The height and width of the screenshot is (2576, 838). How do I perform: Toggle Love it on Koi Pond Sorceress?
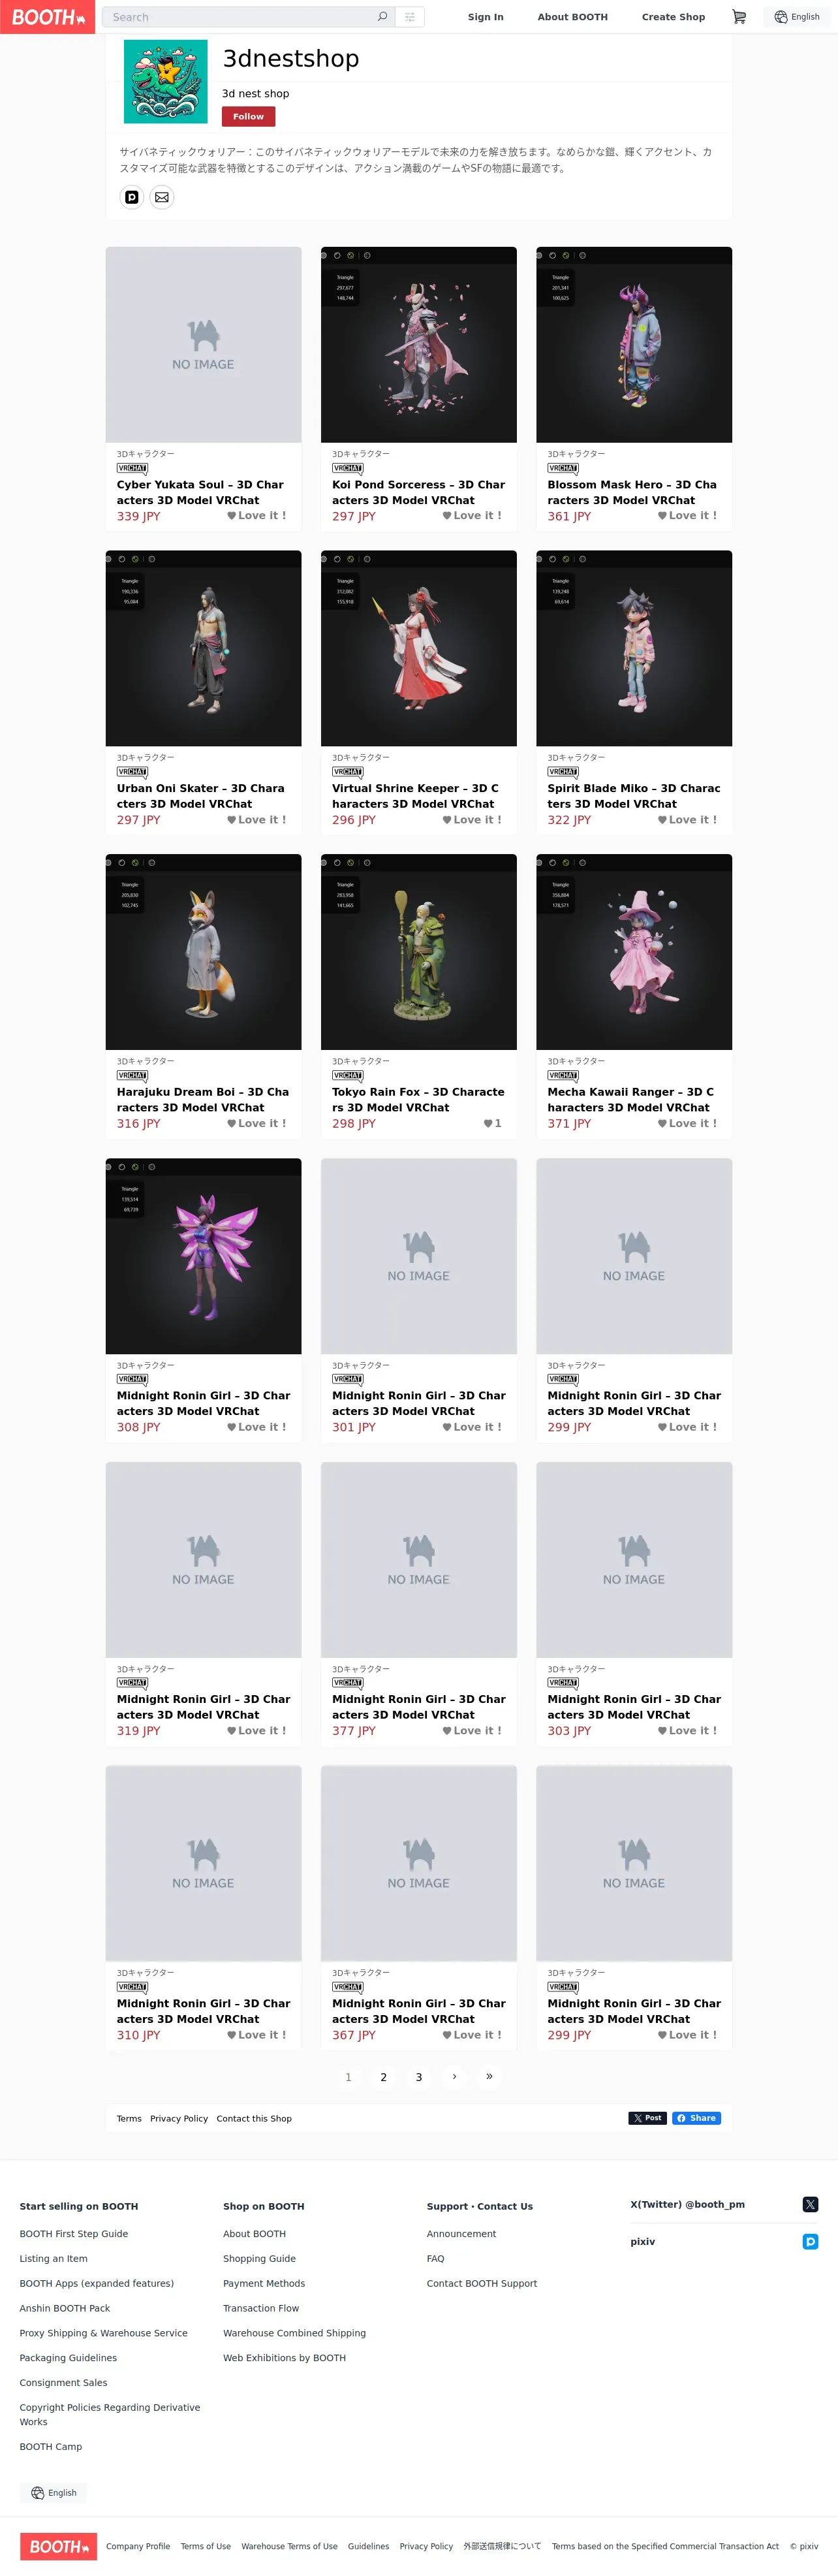472,516
